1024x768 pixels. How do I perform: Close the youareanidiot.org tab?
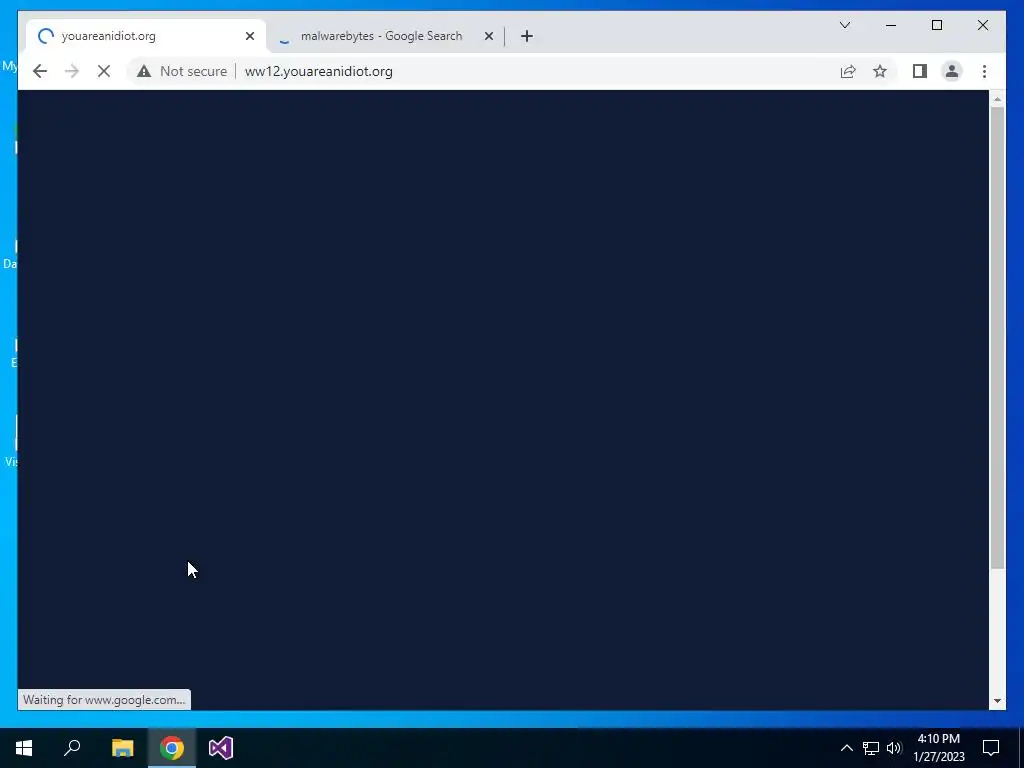249,36
